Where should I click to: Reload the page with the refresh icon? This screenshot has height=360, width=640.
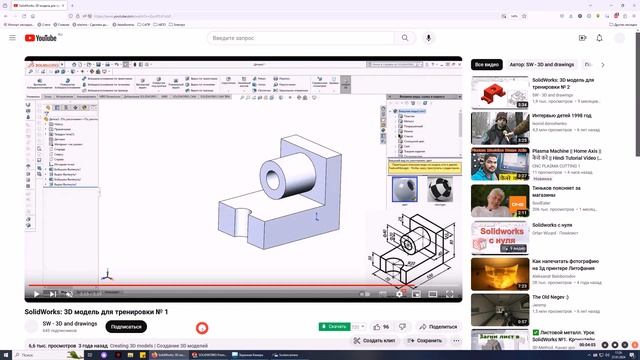(24, 16)
